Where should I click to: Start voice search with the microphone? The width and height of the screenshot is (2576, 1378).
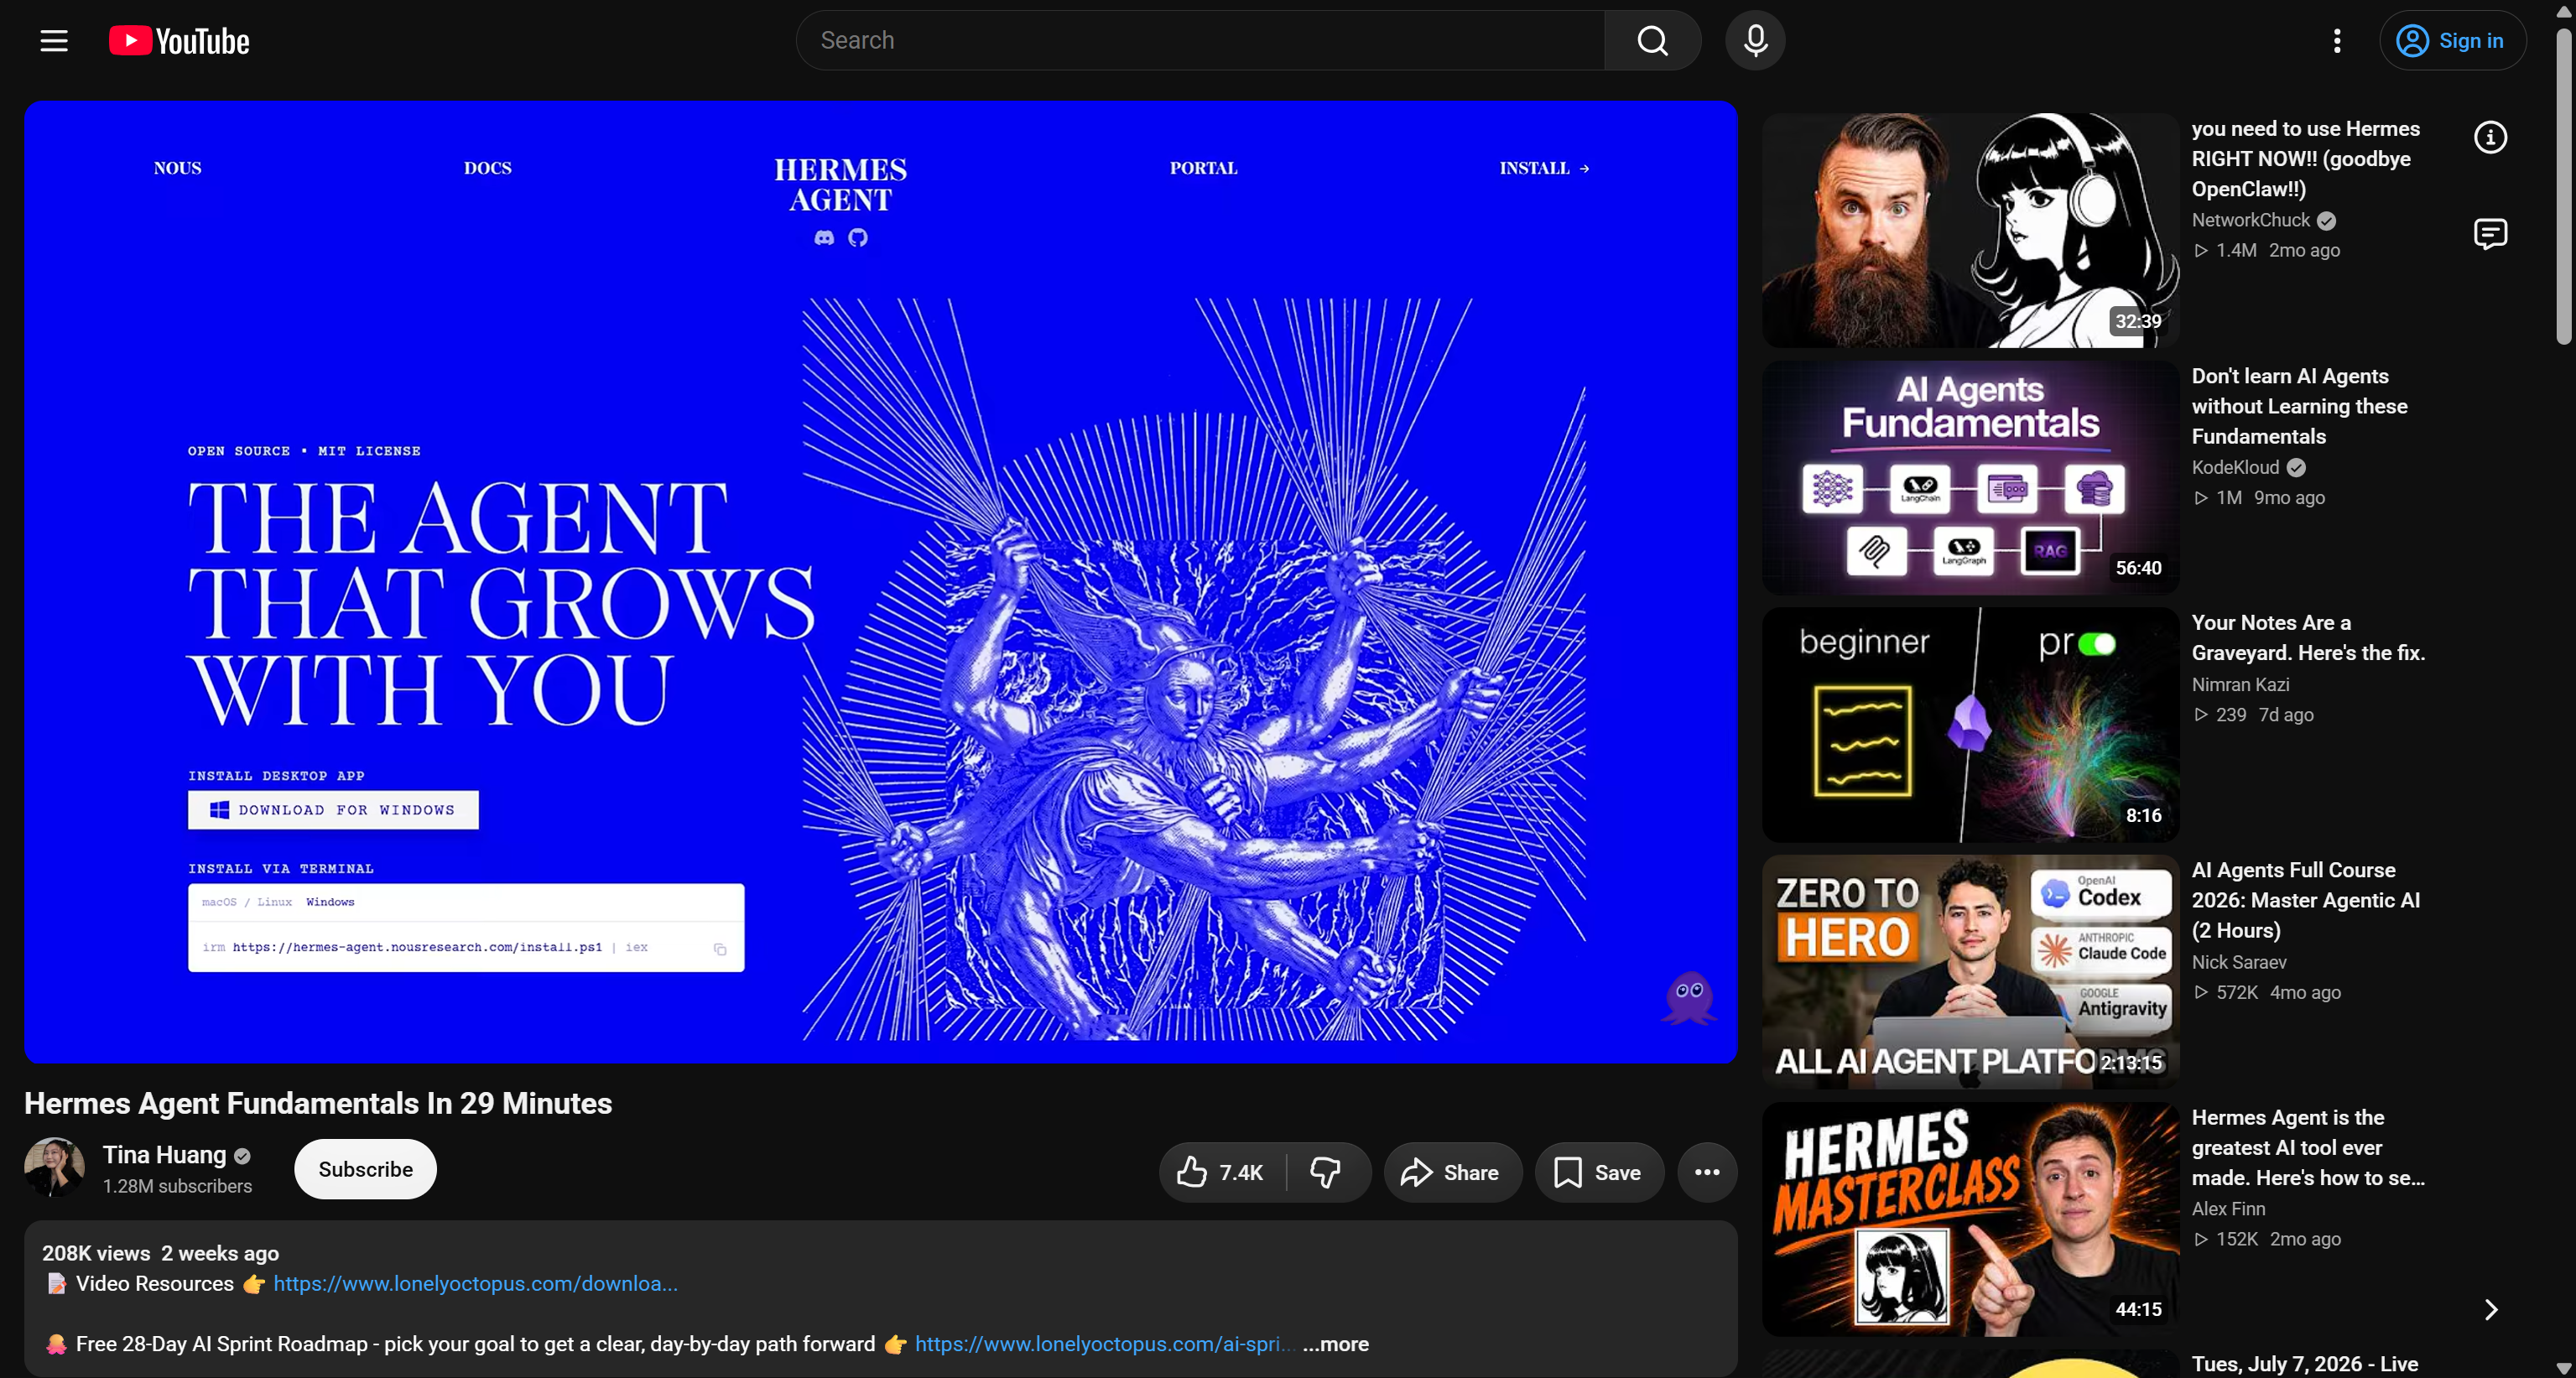pos(1755,41)
